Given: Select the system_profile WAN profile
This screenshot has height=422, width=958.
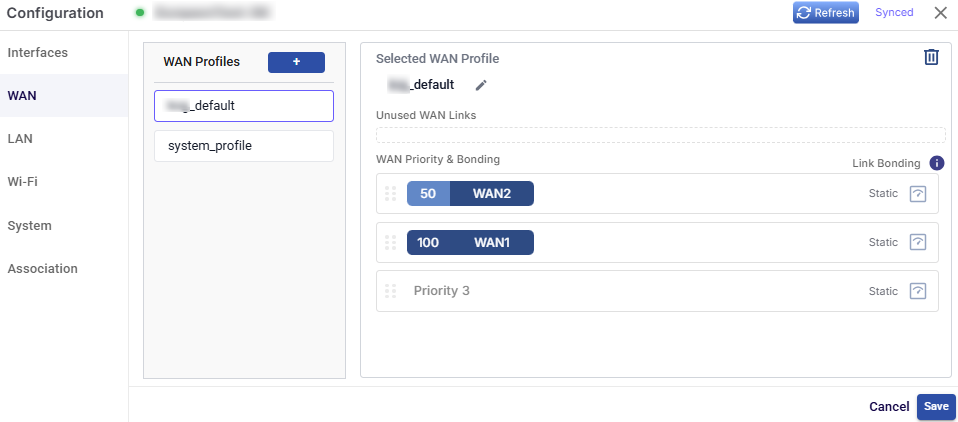Looking at the screenshot, I should pos(244,146).
